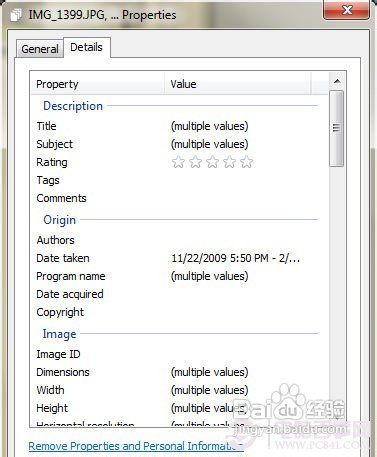Image resolution: width=377 pixels, height=457 pixels.
Task: Select the Copyright property label
Action: tap(60, 312)
